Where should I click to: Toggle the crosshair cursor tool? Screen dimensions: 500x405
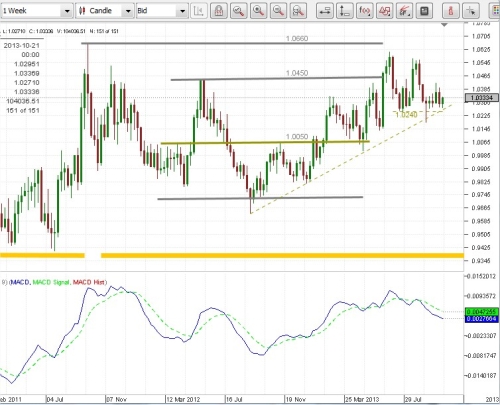(x=471, y=11)
